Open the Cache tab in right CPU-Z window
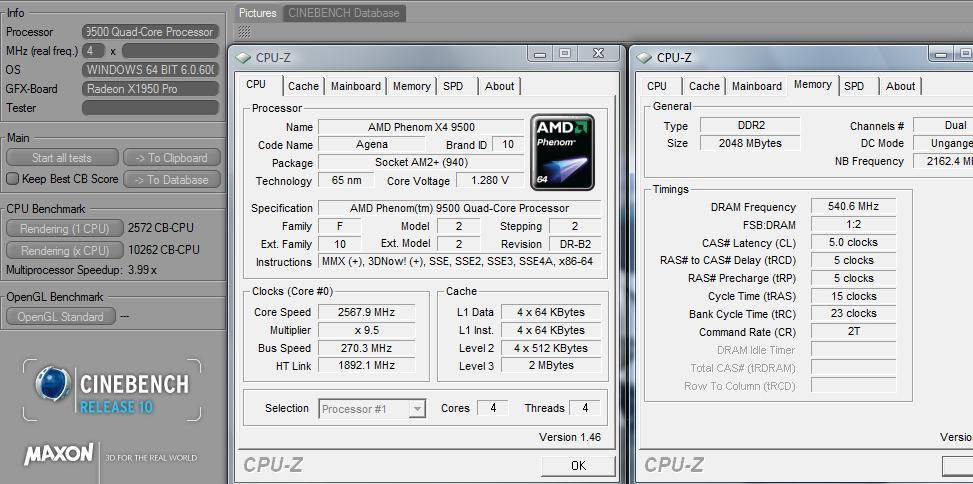Screen dimensions: 973x484 coord(704,86)
